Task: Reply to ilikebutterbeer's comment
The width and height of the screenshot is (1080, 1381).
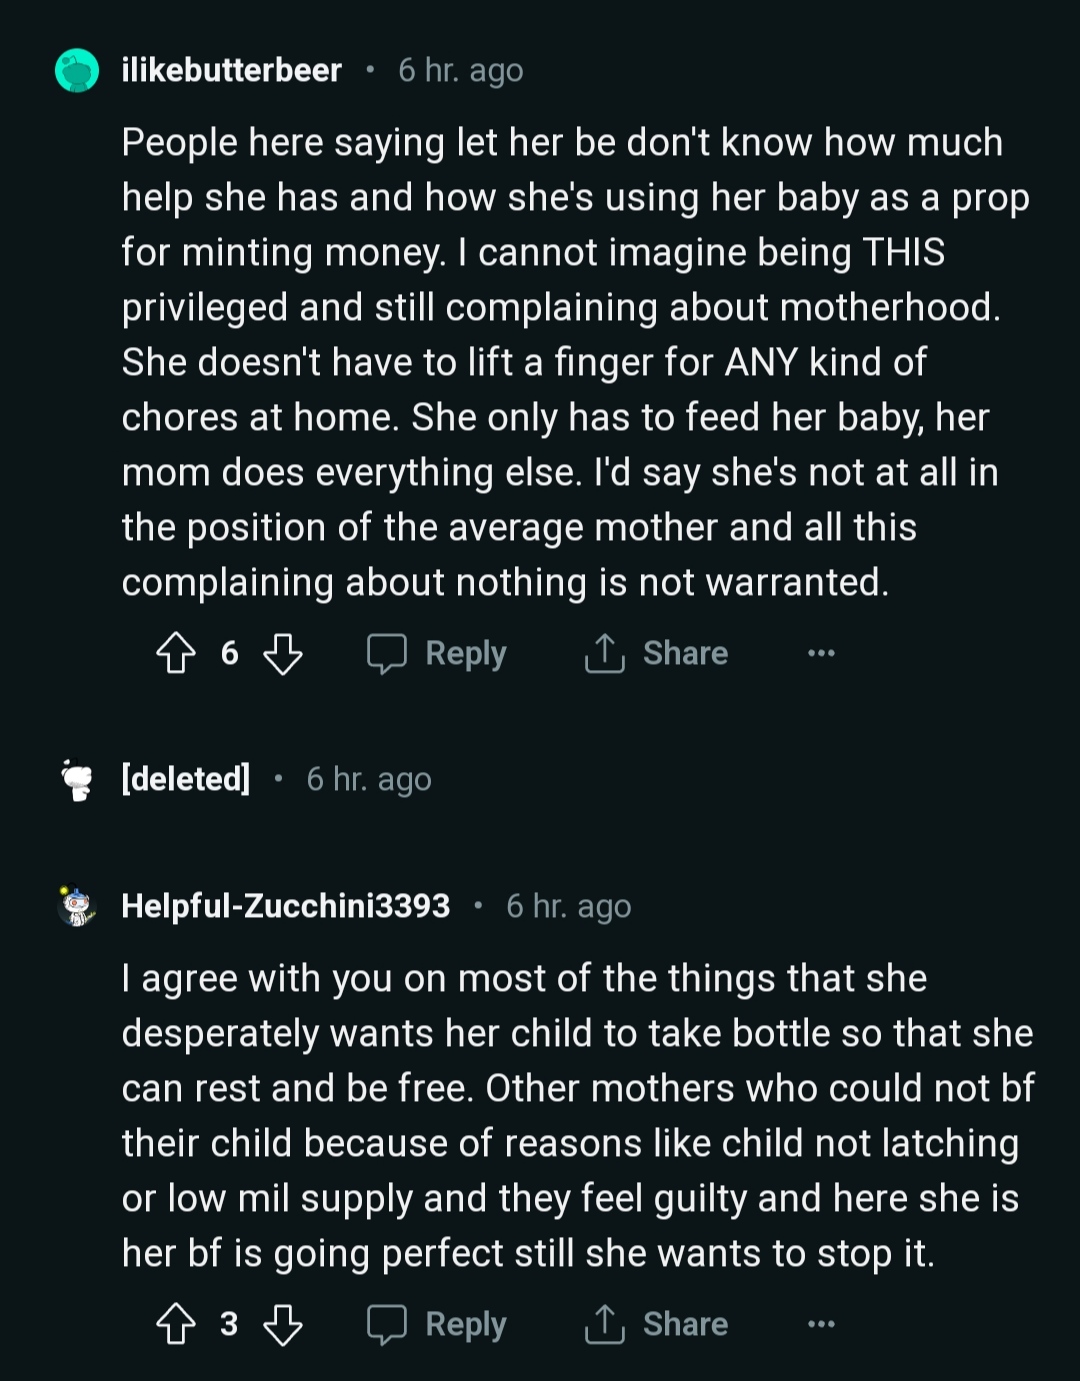Action: click(x=437, y=654)
